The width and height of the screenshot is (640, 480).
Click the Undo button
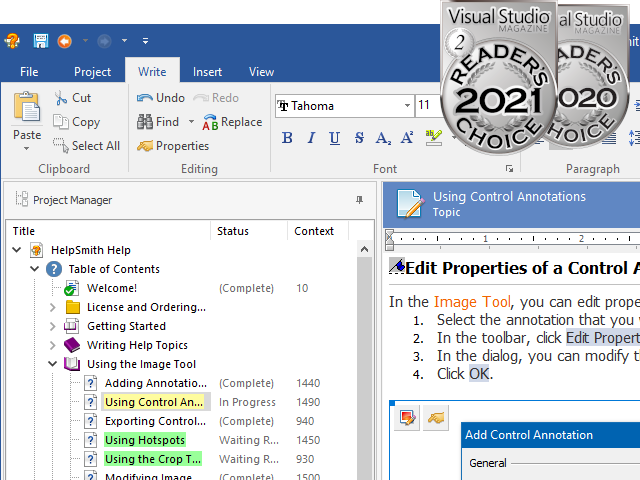161,98
